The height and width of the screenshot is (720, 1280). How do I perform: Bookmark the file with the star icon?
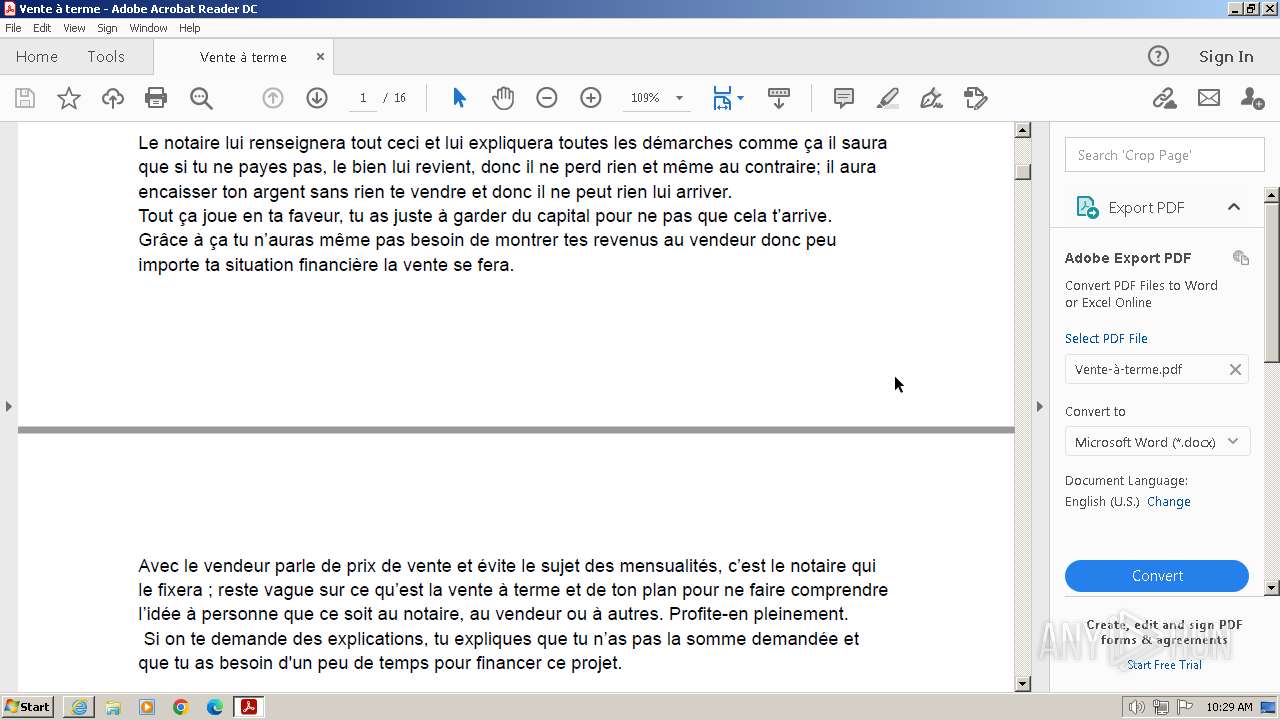pyautogui.click(x=69, y=98)
